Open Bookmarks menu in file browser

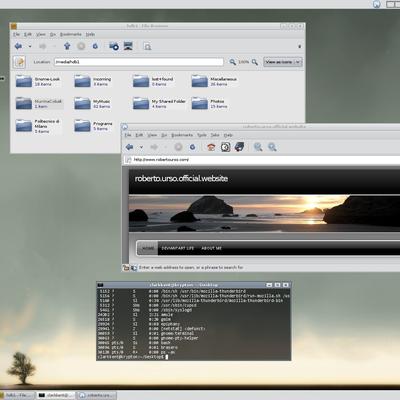(x=70, y=34)
